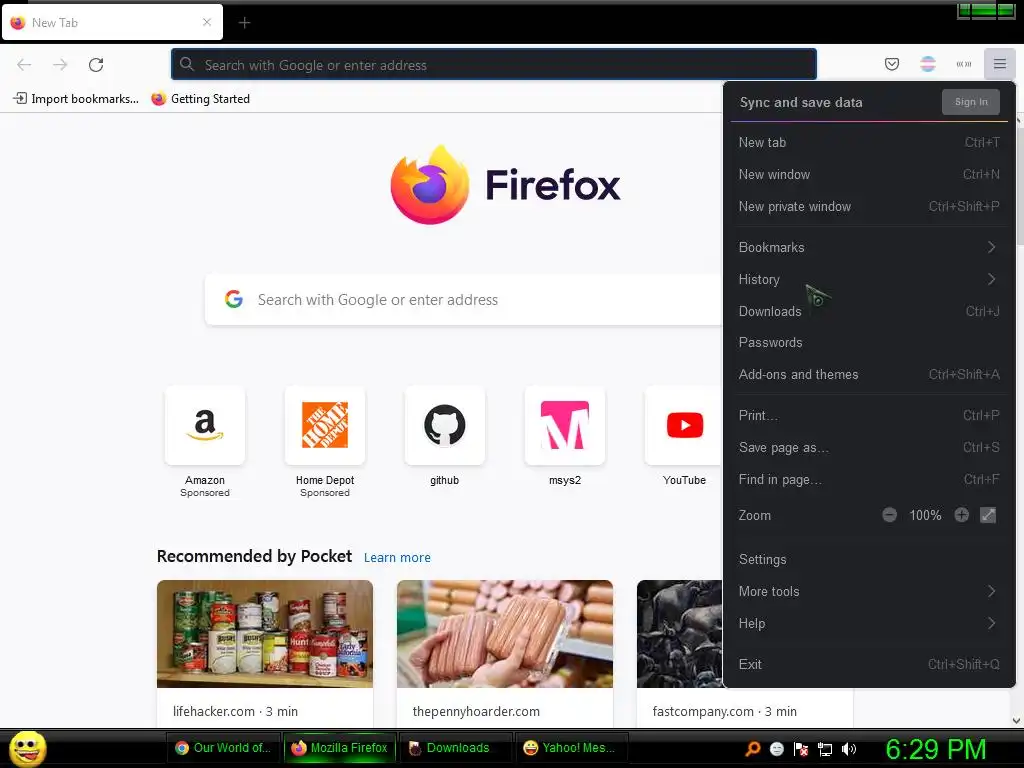
Task: Open Passwords from the menu
Action: point(869,342)
